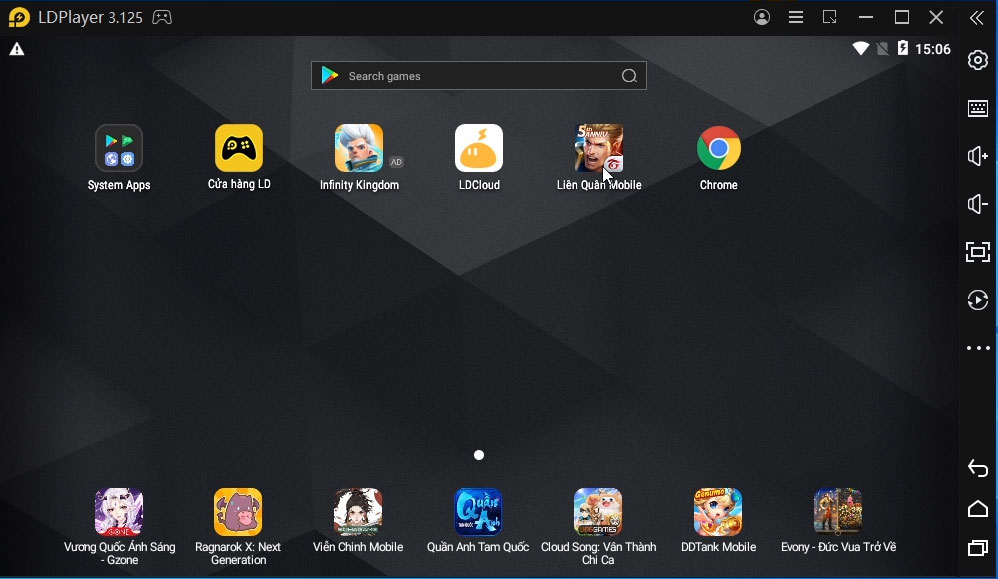The image size is (998, 579).
Task: Decrease volume from sidebar
Action: coord(978,204)
